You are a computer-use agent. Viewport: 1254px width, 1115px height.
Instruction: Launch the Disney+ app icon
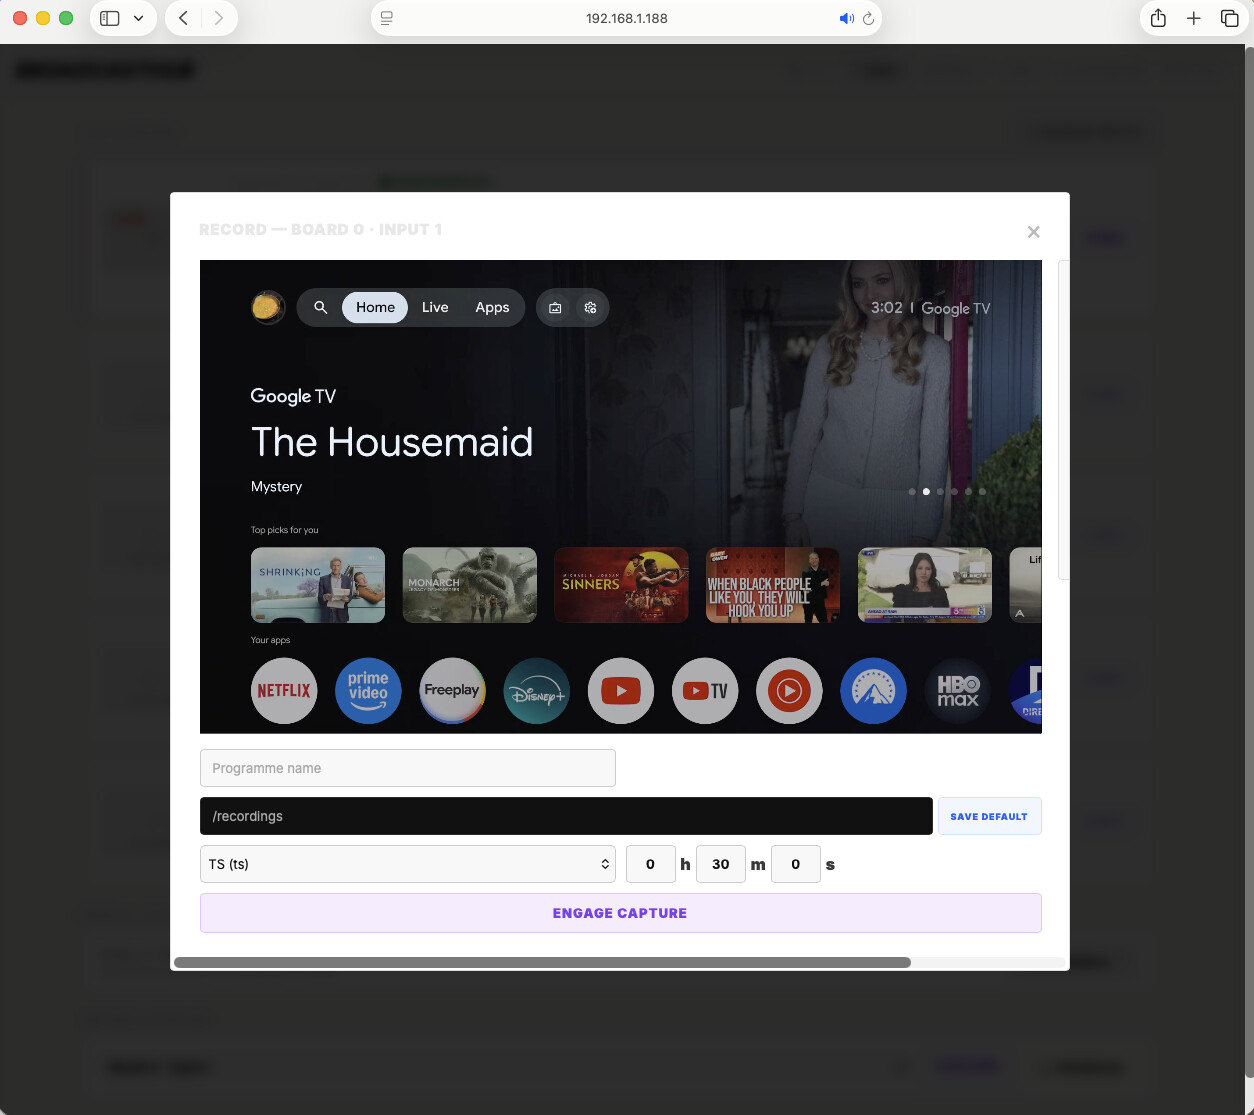[537, 691]
